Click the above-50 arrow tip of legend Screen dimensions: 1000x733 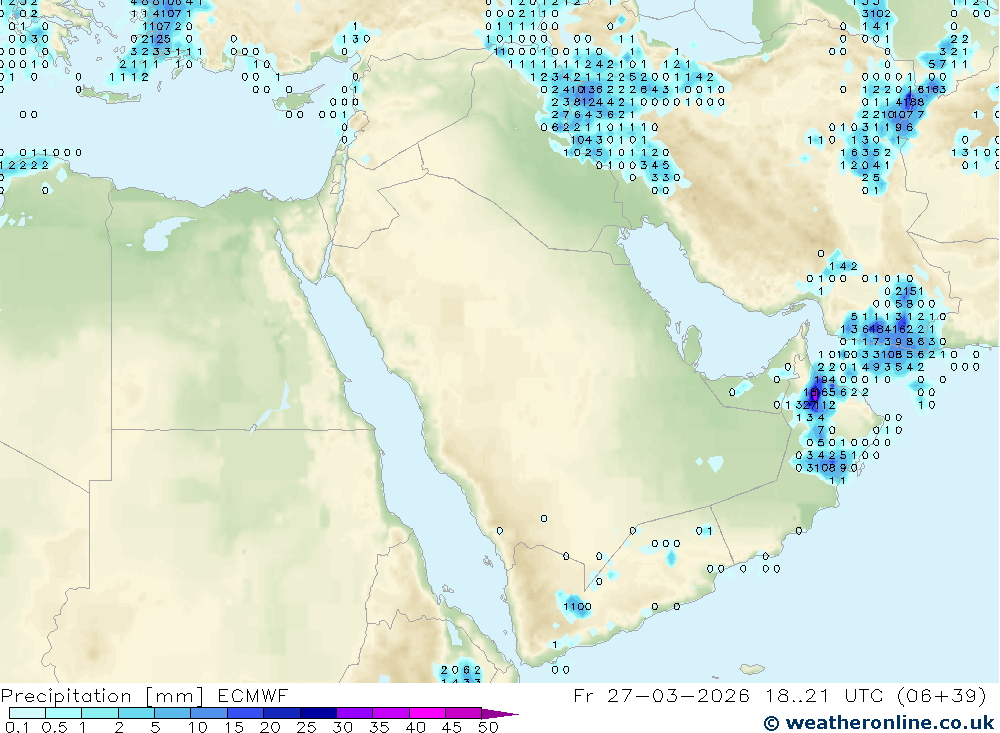click(x=500, y=713)
